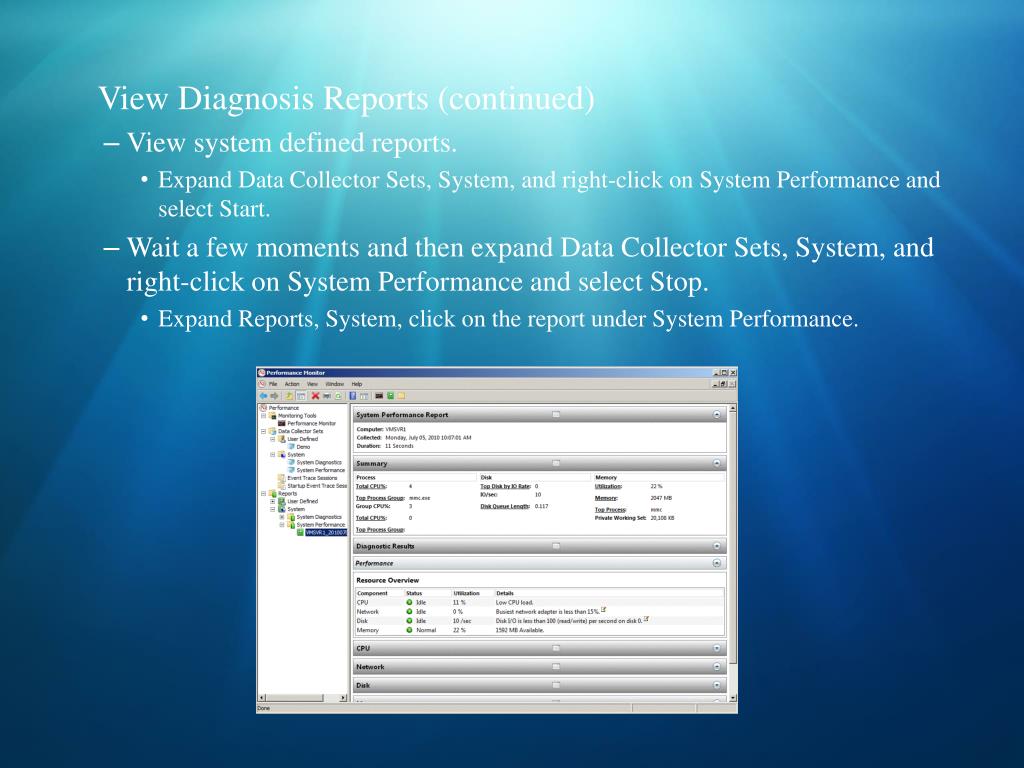Click the yellow folder toolbar icon
Screen dimensions: 1024x768
click(401, 396)
